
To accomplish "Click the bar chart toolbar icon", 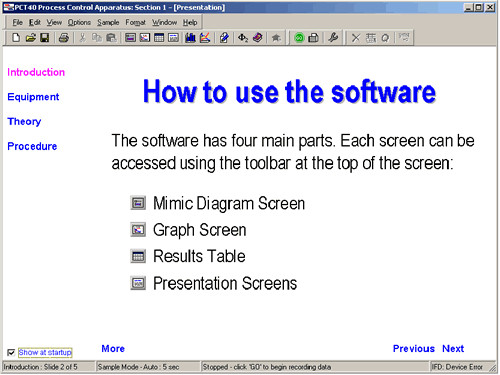I will pos(191,38).
